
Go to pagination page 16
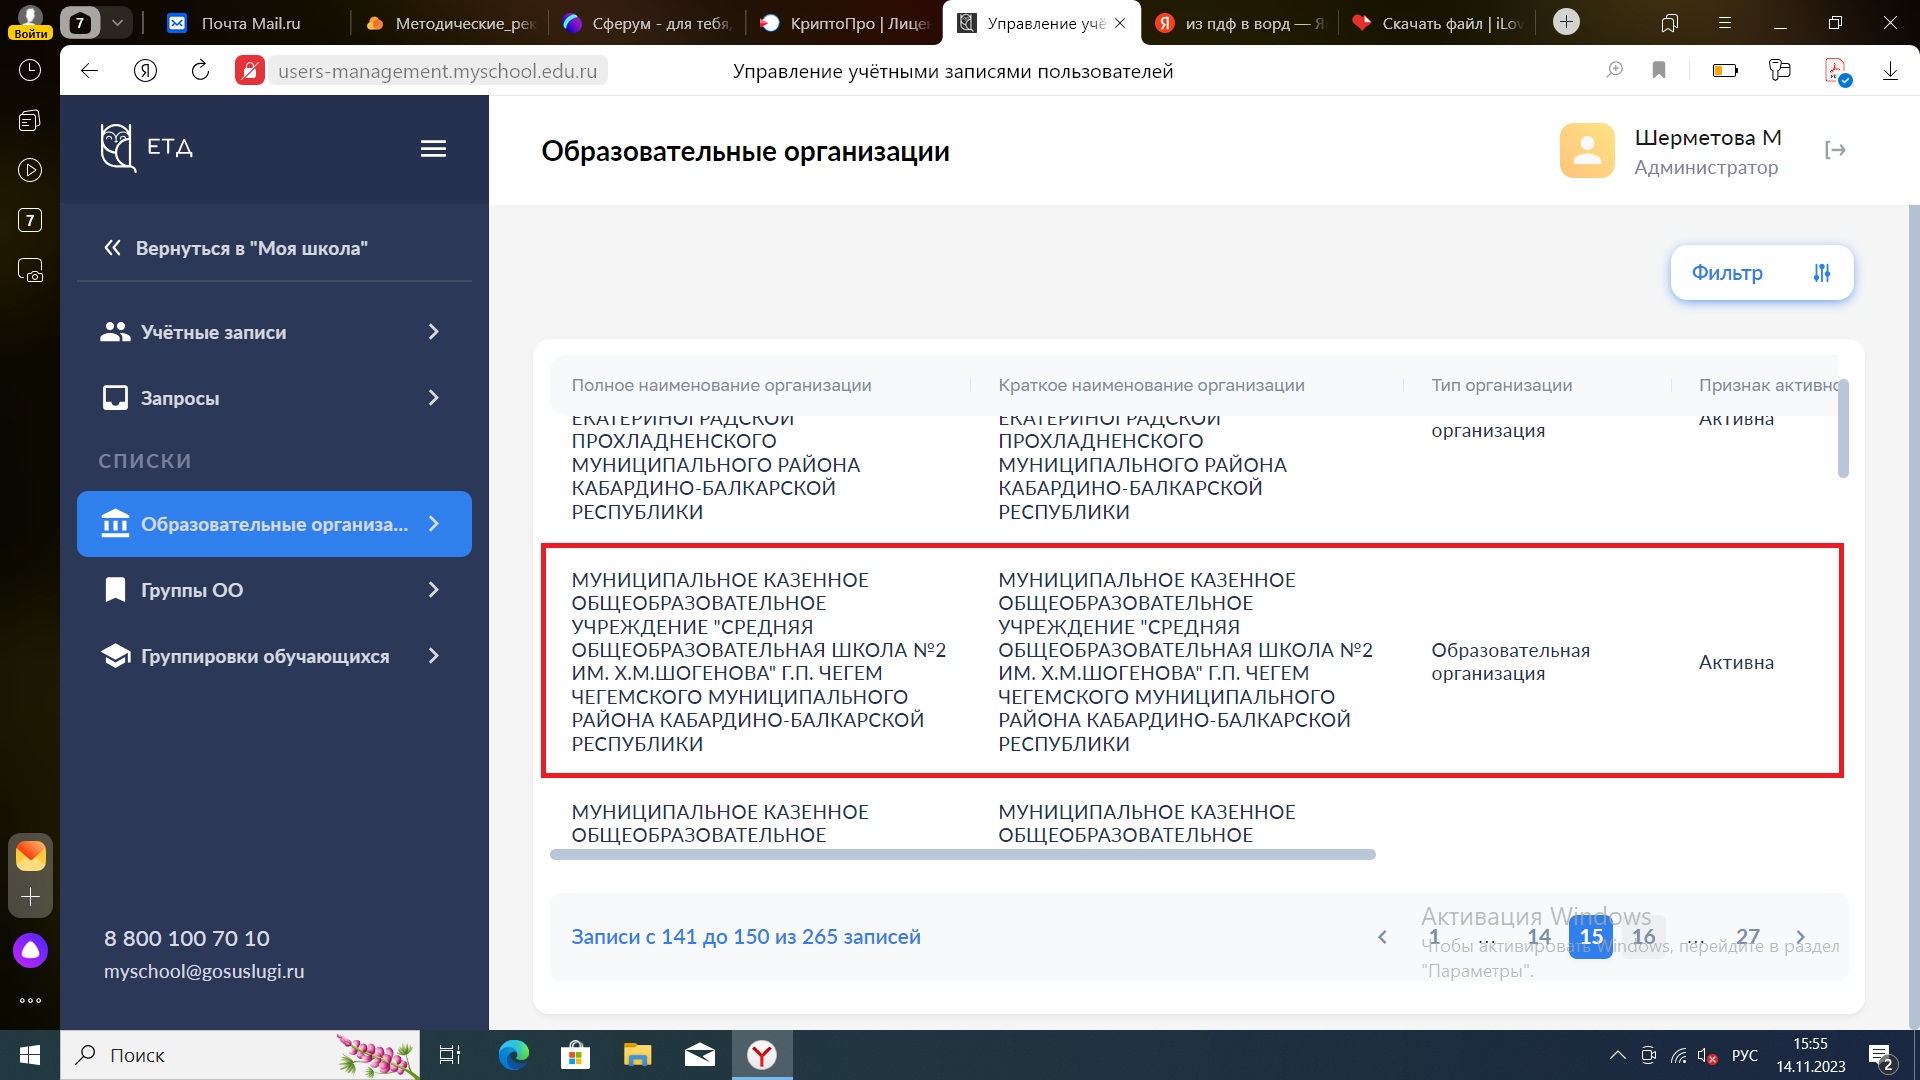coord(1643,937)
